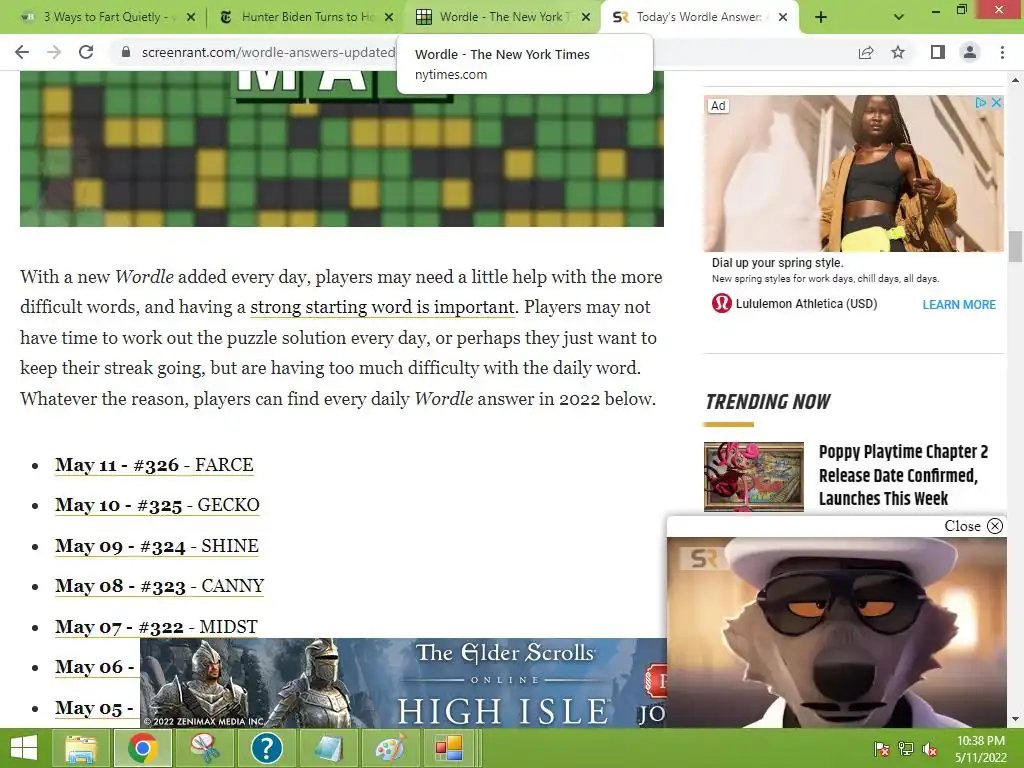Open File Explorer from the taskbar
Screen dimensions: 1024x768
click(x=81, y=748)
